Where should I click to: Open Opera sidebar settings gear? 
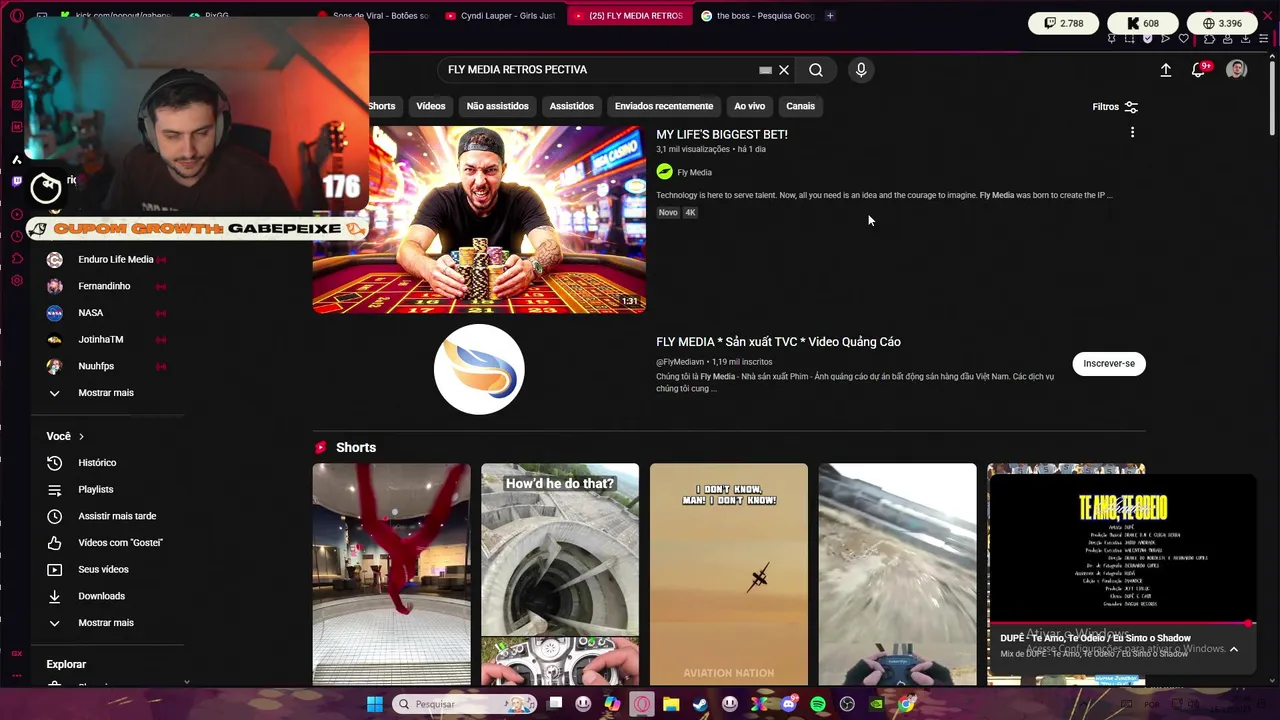[17, 281]
